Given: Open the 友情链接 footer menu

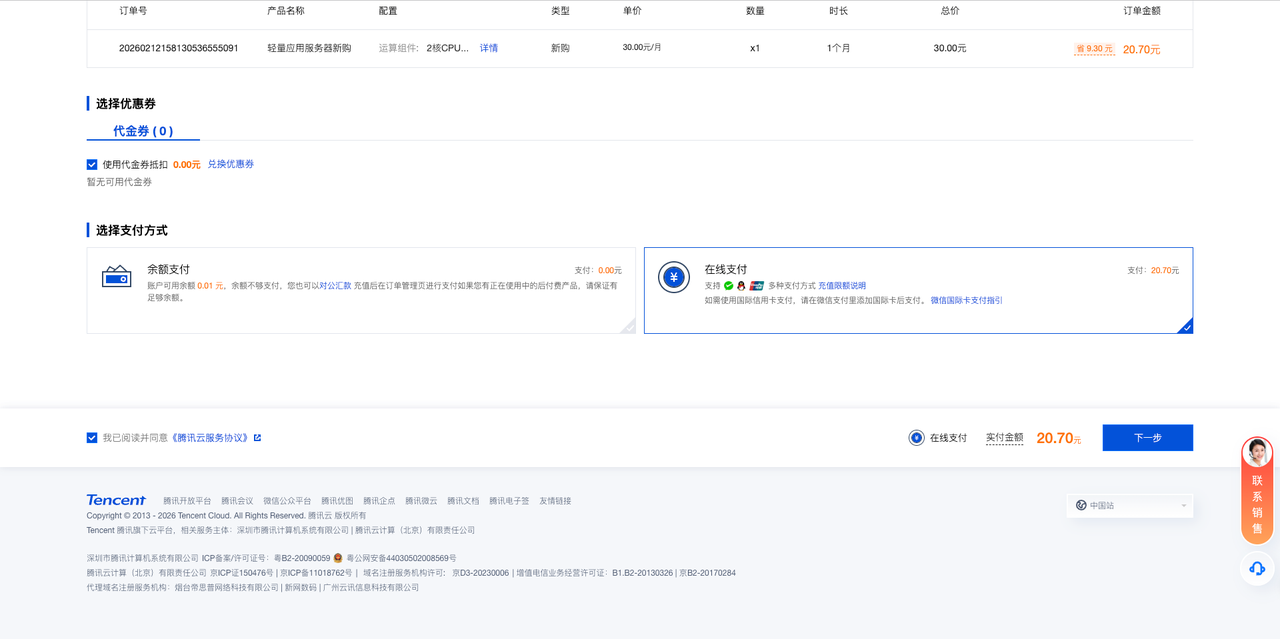Looking at the screenshot, I should pos(555,501).
